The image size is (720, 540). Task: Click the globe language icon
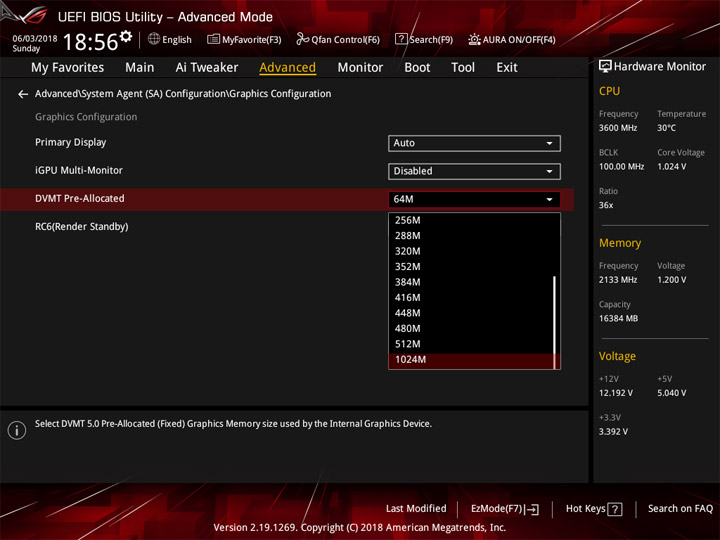pyautogui.click(x=154, y=39)
